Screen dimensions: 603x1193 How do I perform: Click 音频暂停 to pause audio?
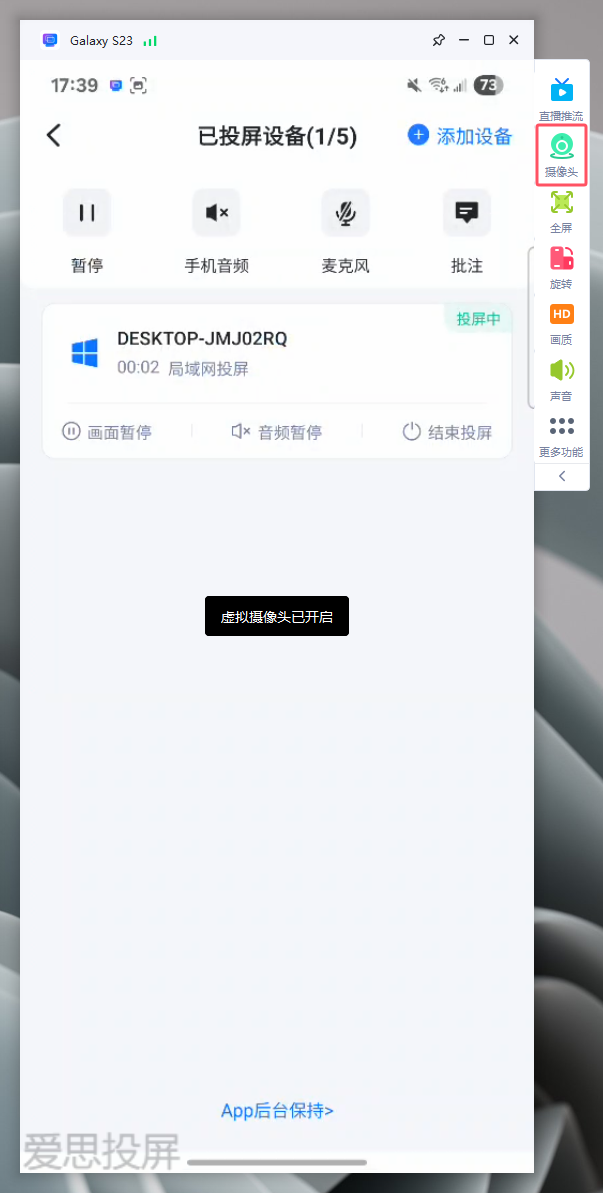click(277, 432)
